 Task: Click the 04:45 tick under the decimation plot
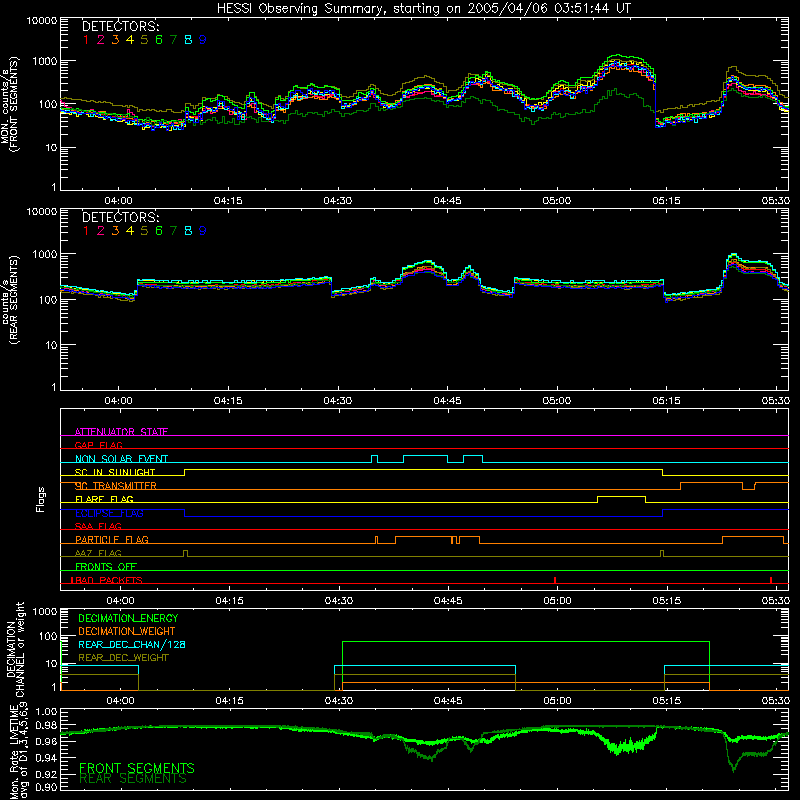pos(448,701)
